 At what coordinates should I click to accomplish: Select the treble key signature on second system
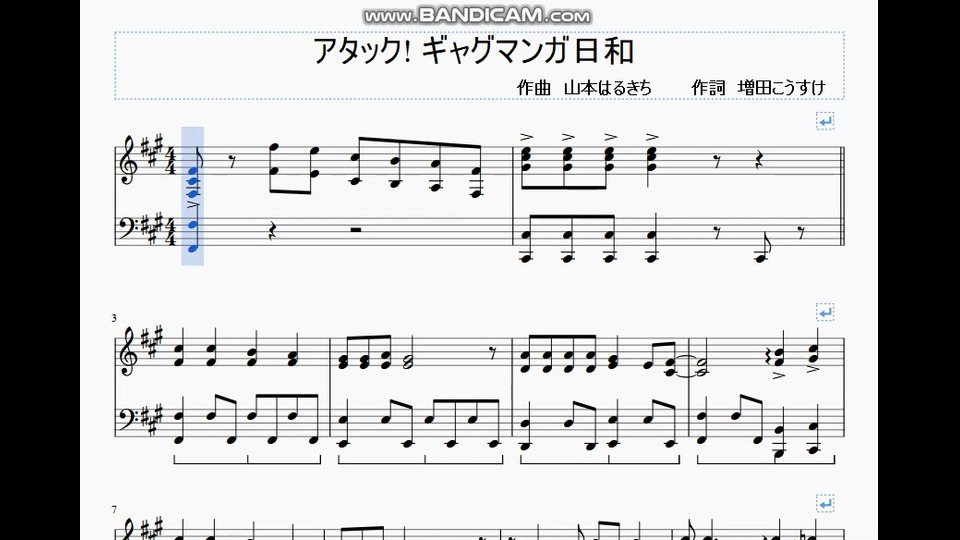152,342
